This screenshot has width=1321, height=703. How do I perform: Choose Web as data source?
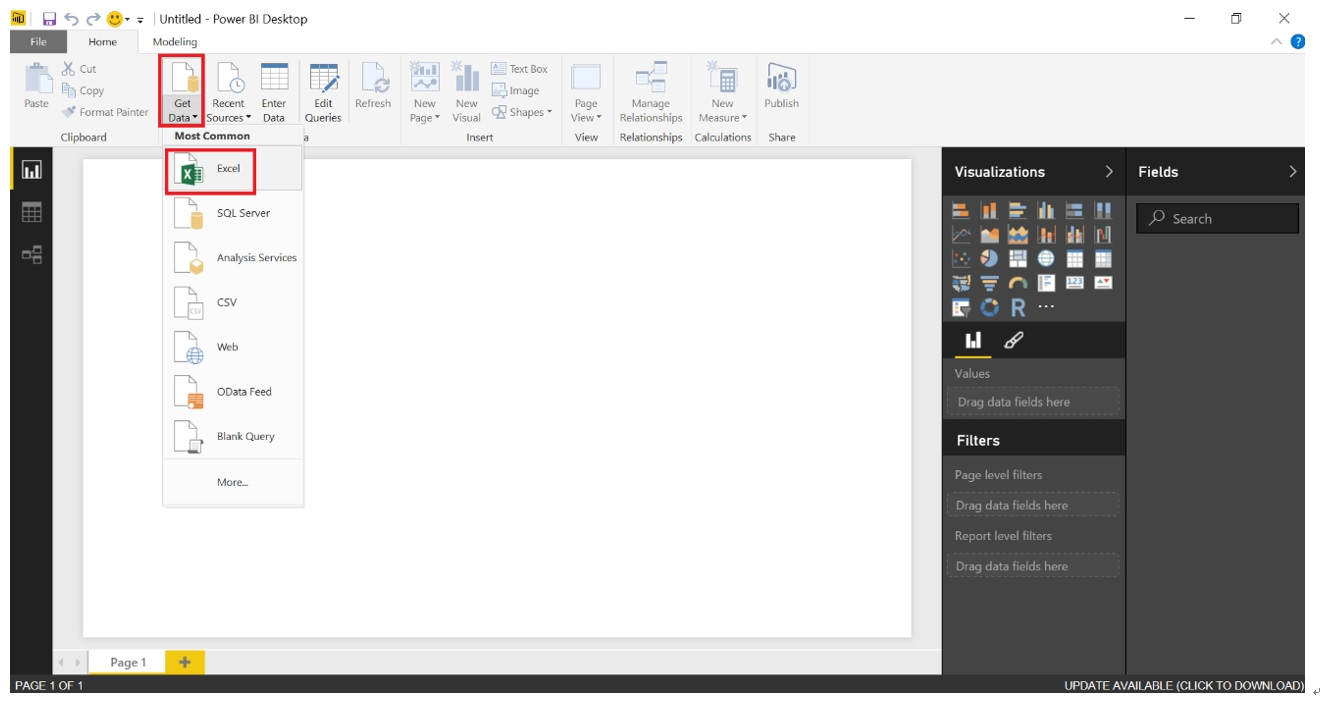(x=232, y=347)
